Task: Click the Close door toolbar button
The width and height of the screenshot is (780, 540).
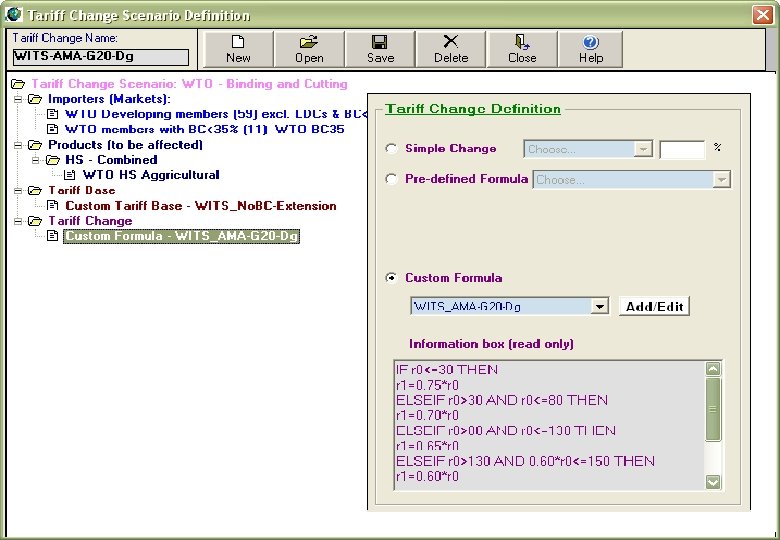Action: (522, 49)
